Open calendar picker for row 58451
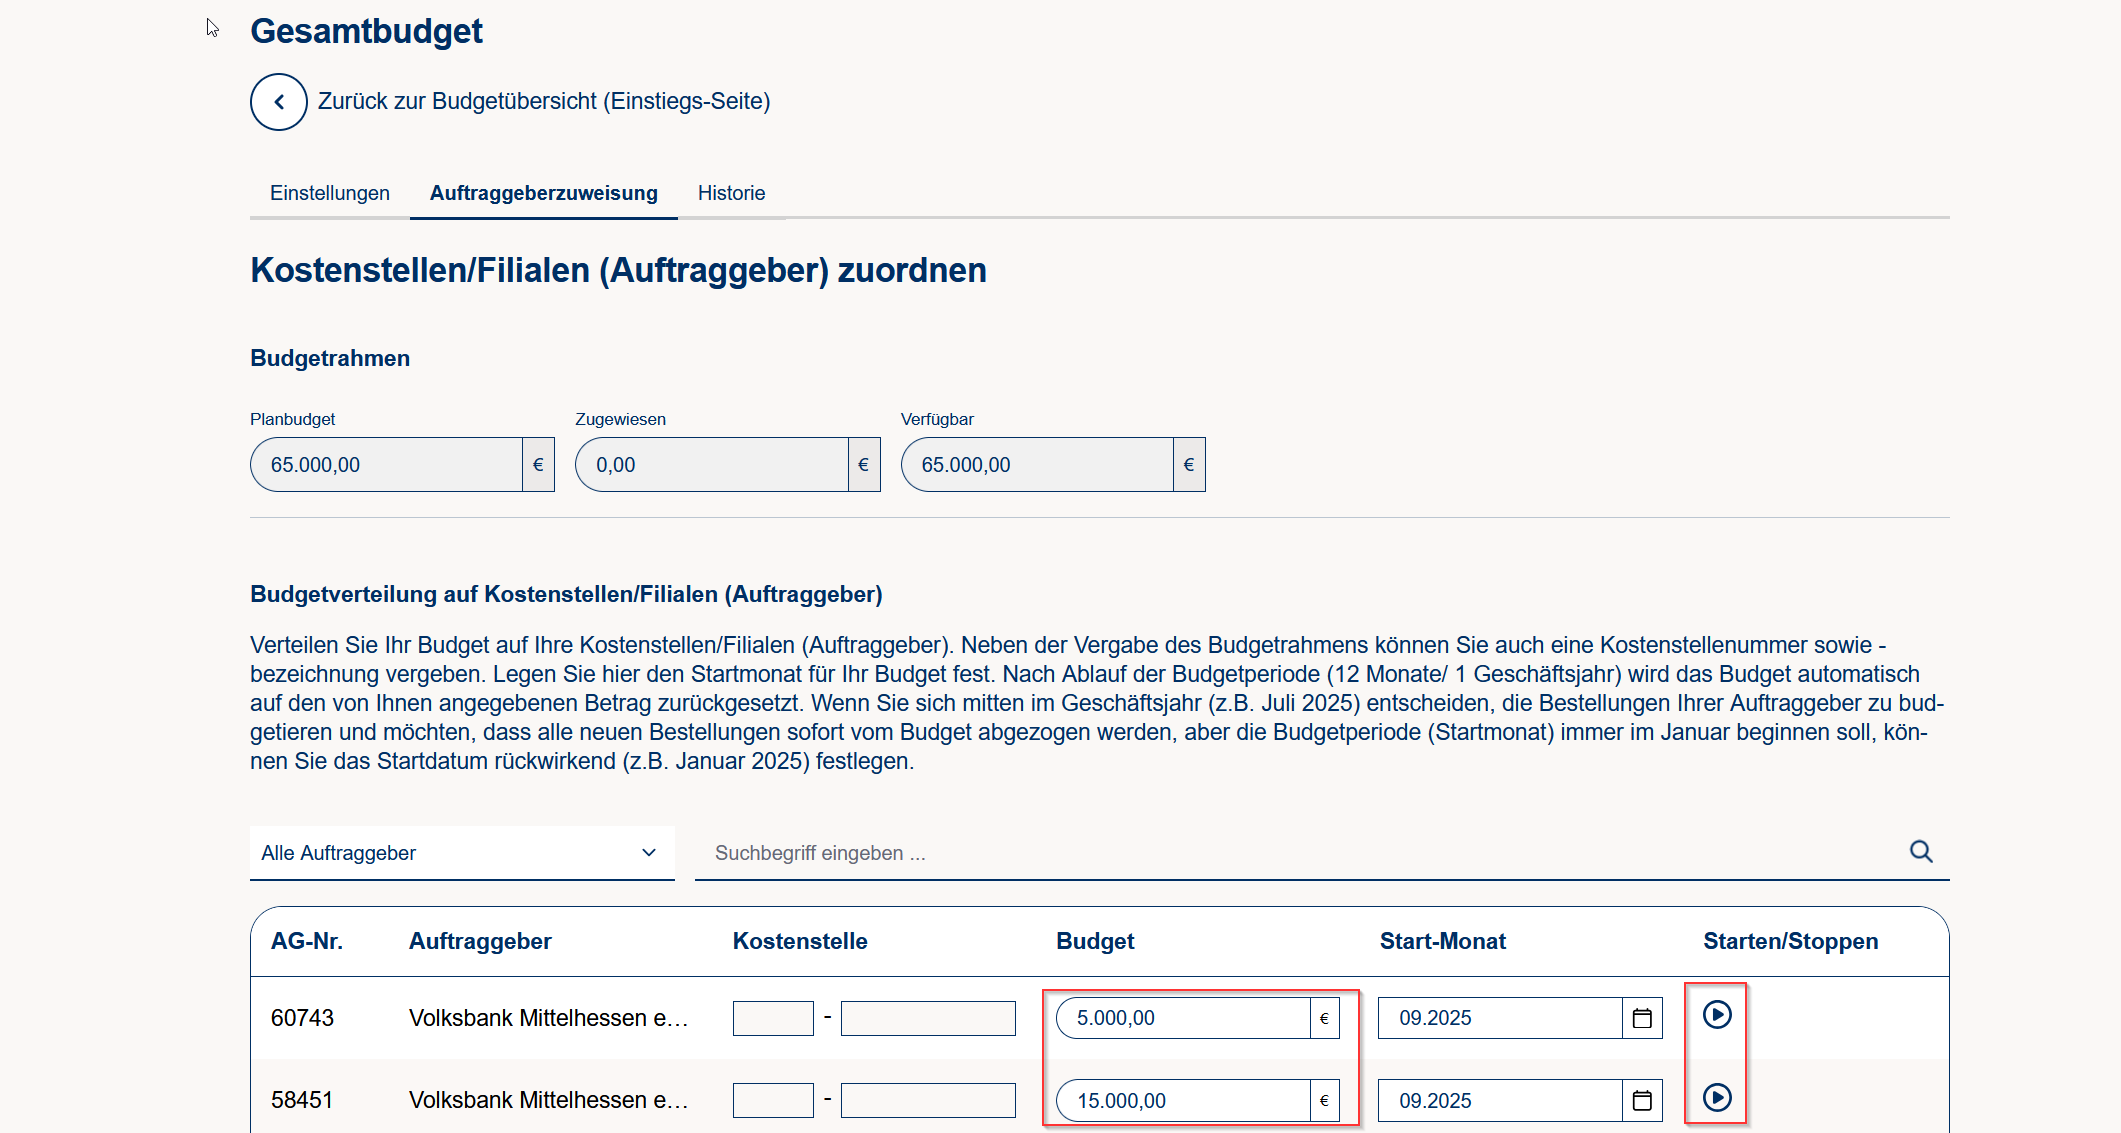The image size is (2121, 1133). [x=1641, y=1101]
